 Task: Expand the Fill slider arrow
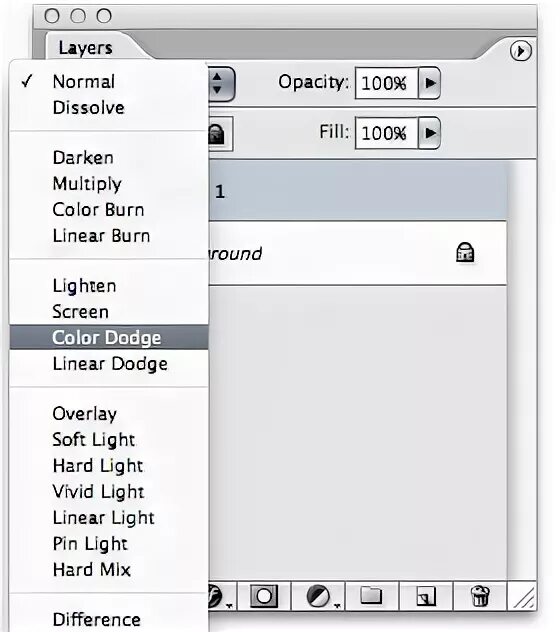tap(429, 133)
